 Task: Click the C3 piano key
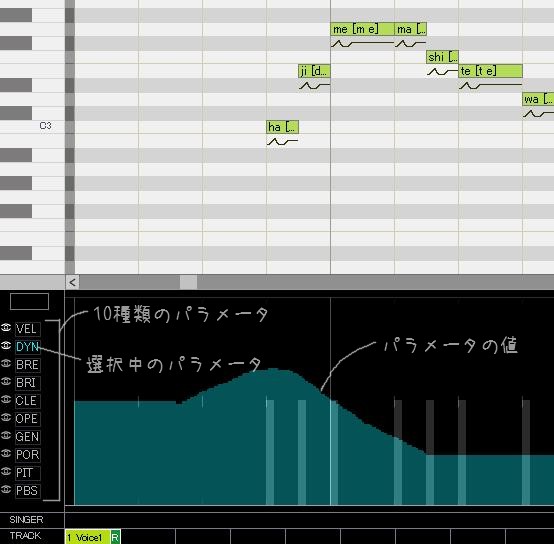click(x=32, y=127)
